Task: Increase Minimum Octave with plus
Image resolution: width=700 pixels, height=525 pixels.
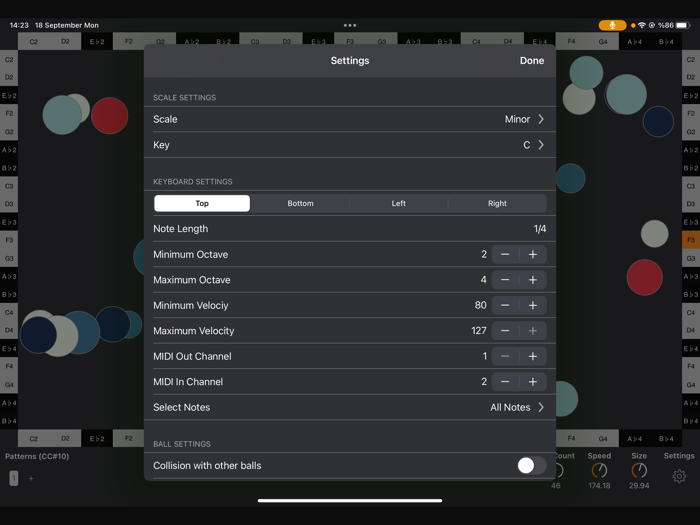Action: click(533, 254)
